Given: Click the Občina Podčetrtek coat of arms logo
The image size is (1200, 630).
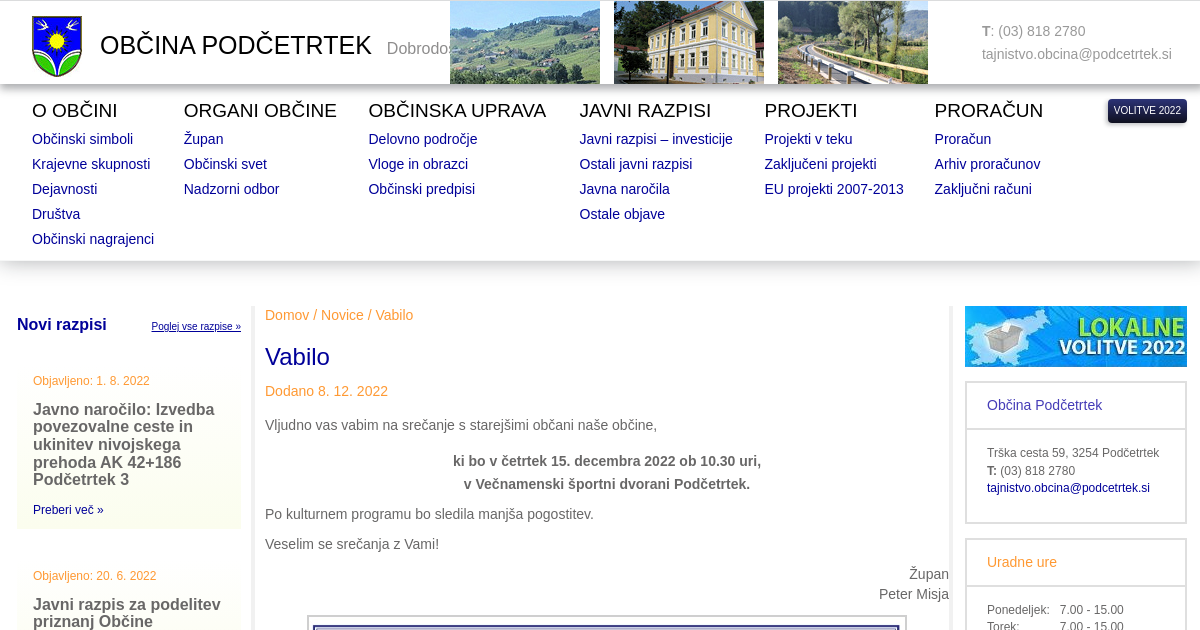Looking at the screenshot, I should click(57, 46).
